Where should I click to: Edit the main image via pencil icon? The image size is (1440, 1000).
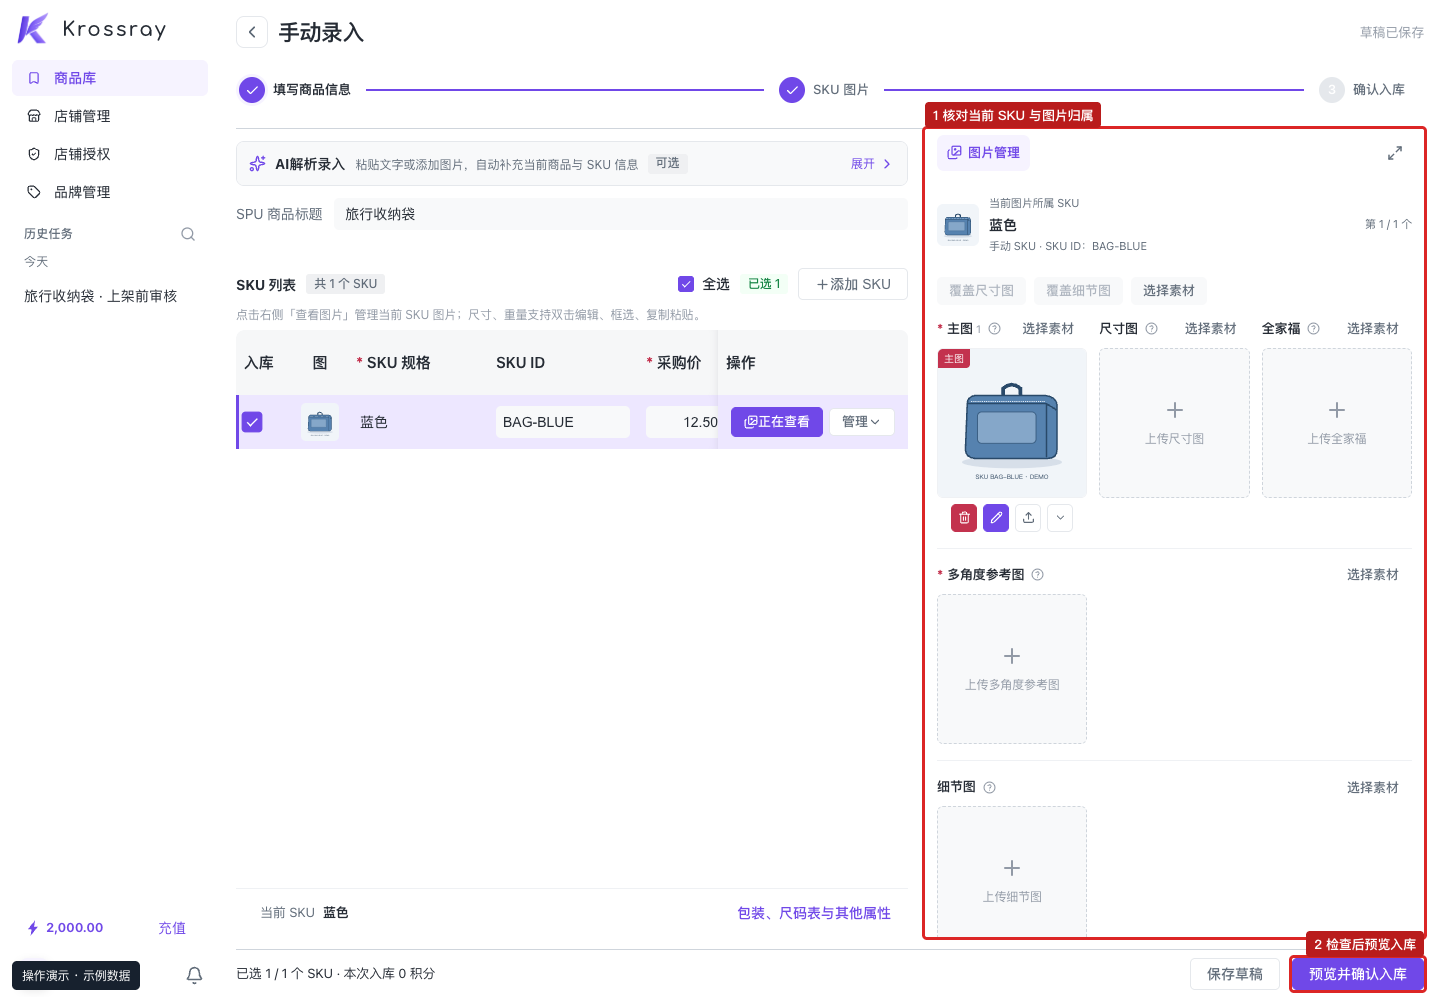pos(996,518)
